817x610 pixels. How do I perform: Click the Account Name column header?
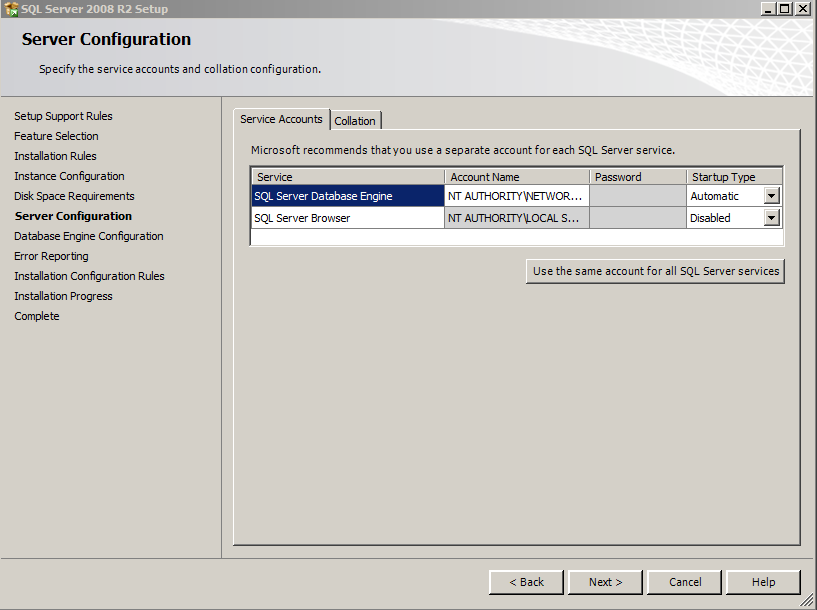click(x=517, y=177)
